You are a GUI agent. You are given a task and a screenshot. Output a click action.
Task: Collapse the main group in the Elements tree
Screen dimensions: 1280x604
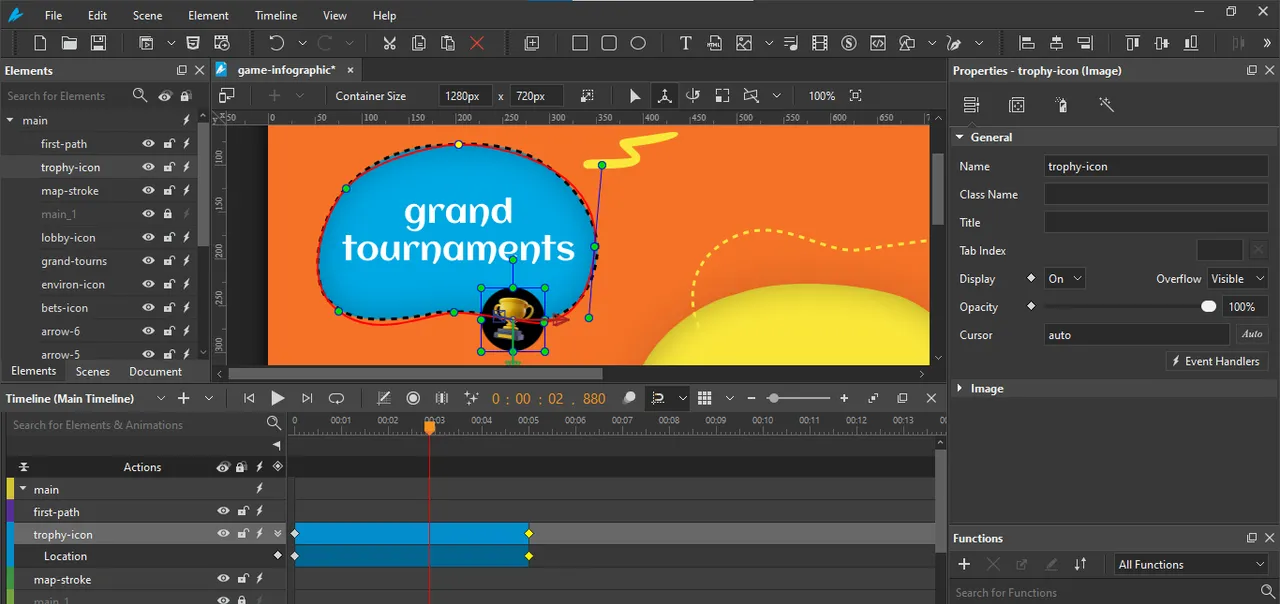11,120
